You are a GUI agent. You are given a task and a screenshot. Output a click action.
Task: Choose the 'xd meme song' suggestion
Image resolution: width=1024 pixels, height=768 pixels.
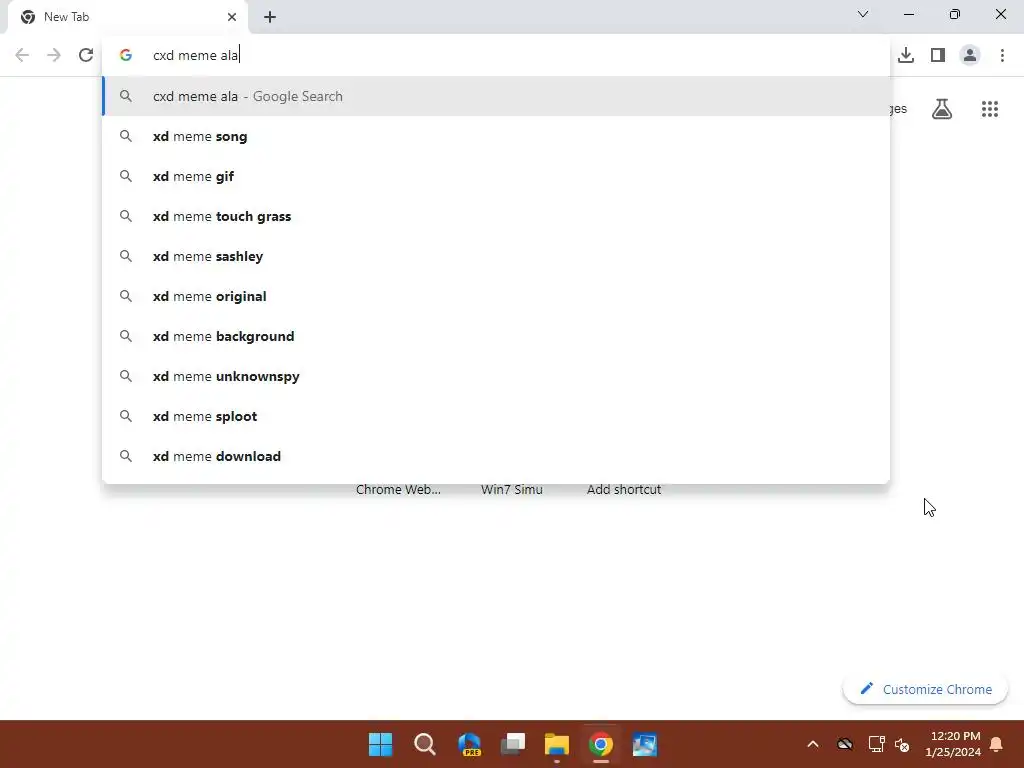tap(496, 136)
